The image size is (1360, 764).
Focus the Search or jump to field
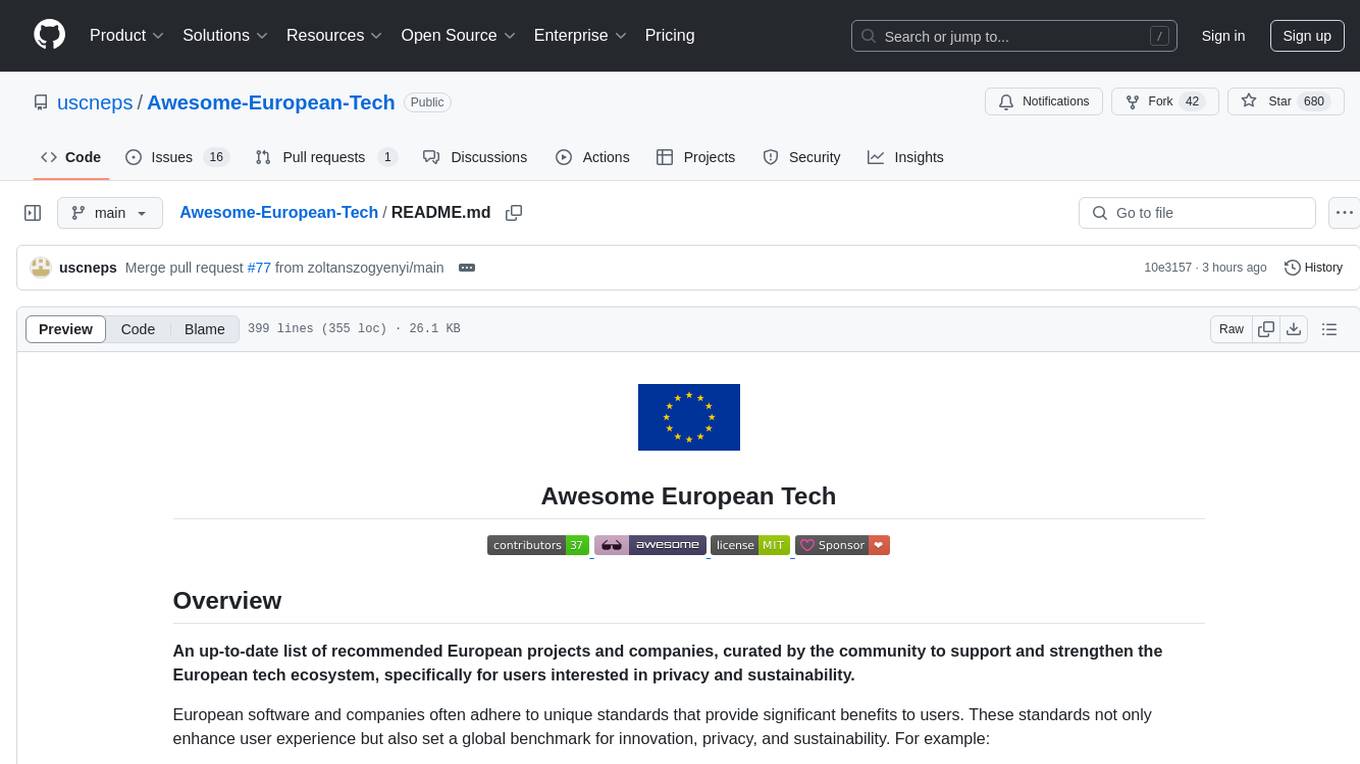click(x=1013, y=36)
